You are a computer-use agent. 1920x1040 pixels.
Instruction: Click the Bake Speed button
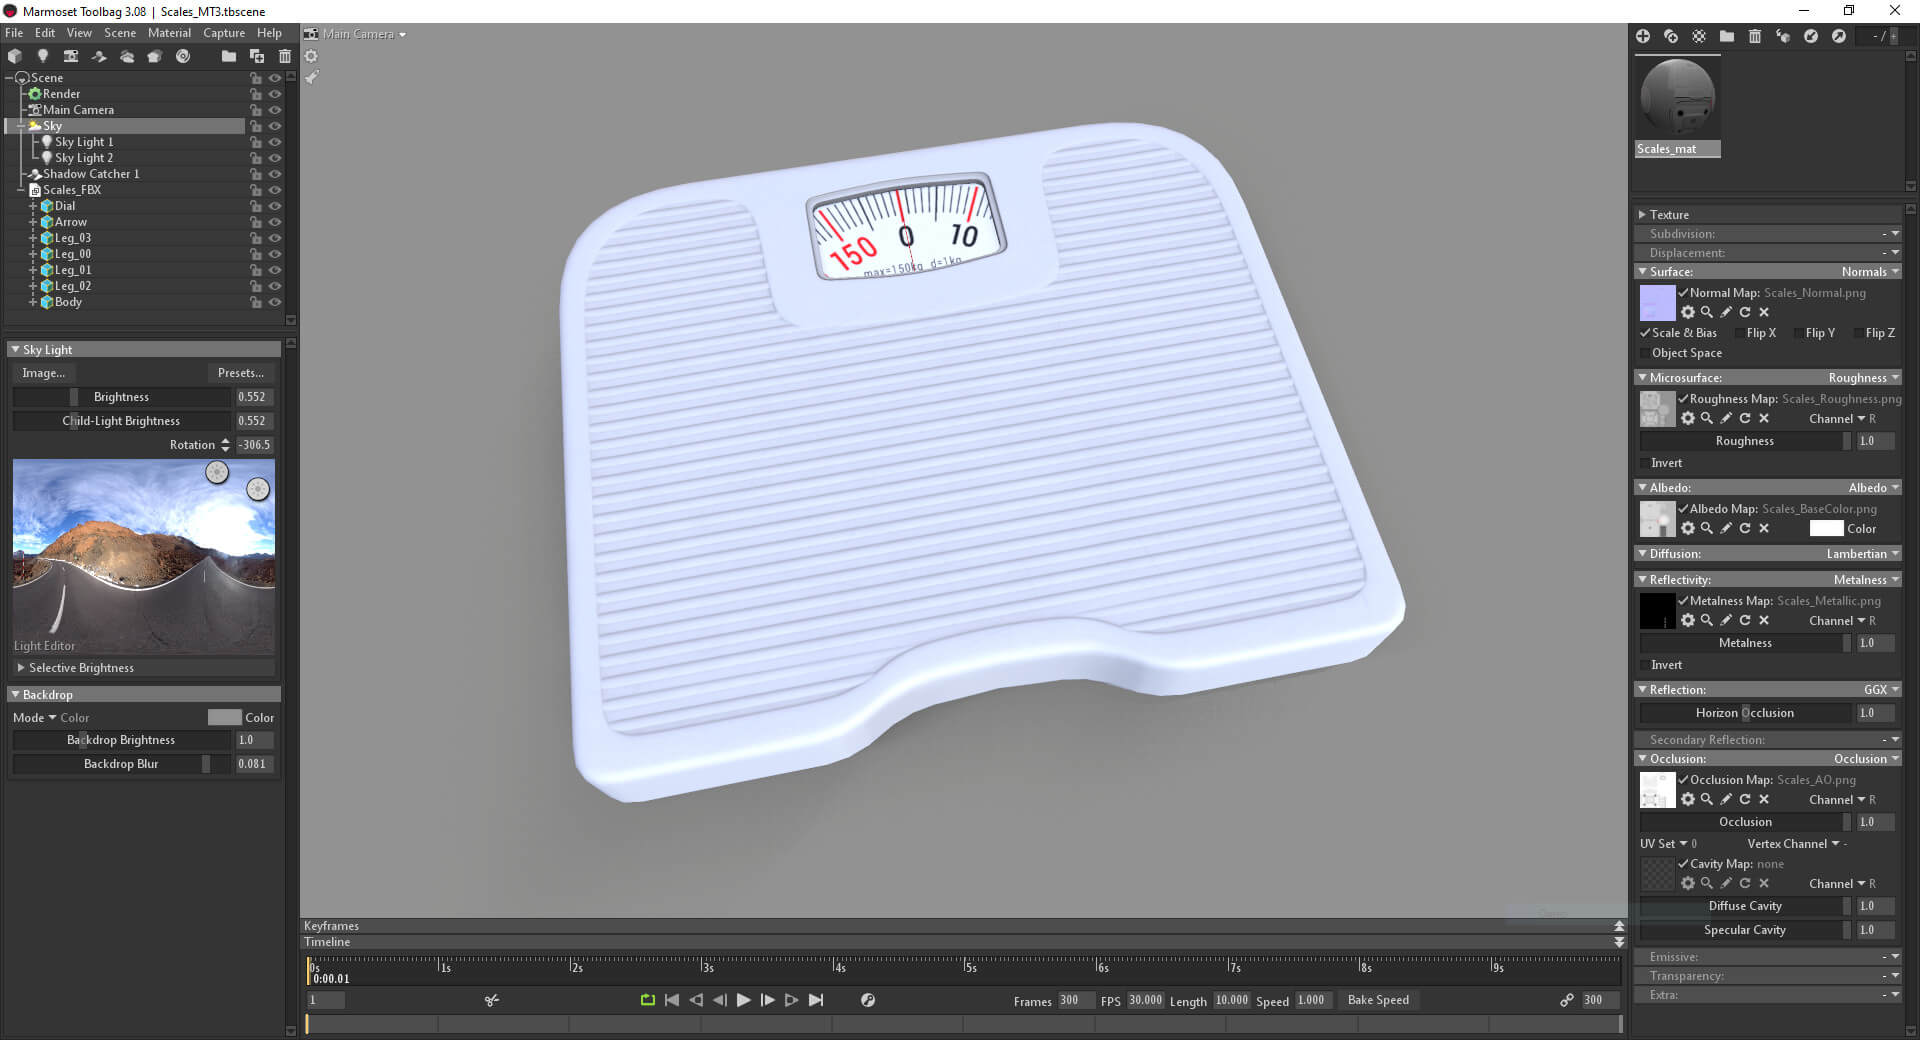coord(1378,1000)
